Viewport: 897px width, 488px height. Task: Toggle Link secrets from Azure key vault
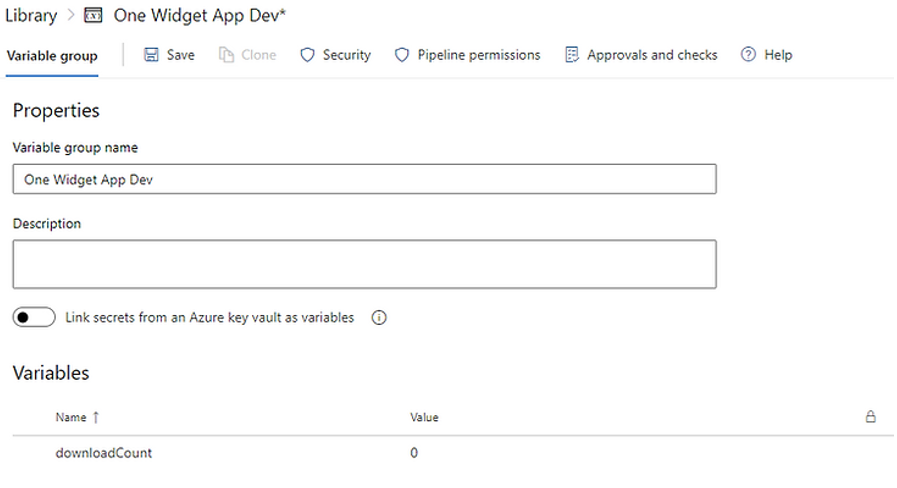pos(34,317)
